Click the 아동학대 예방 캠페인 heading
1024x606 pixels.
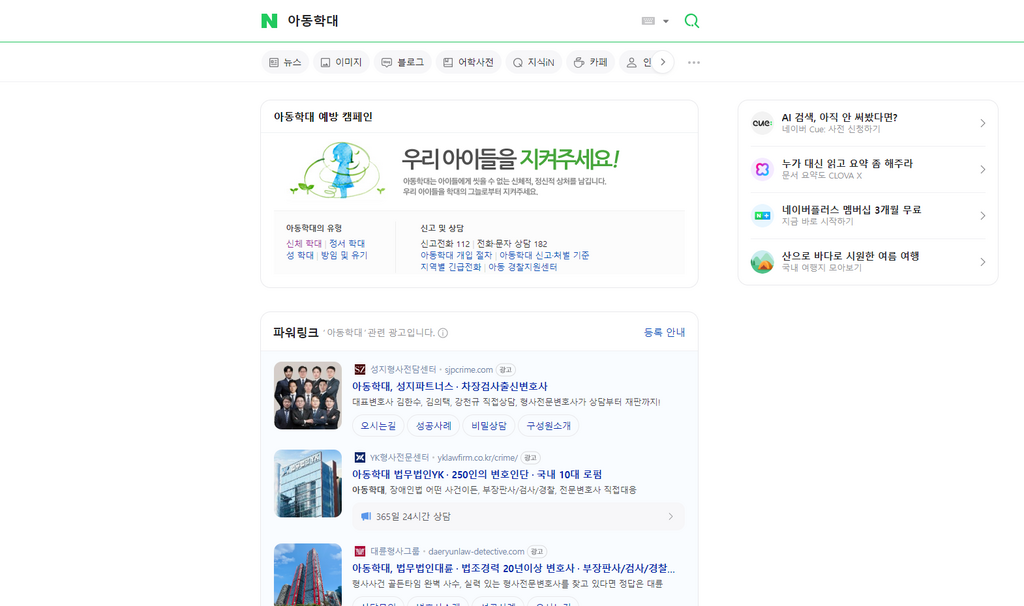point(323,117)
